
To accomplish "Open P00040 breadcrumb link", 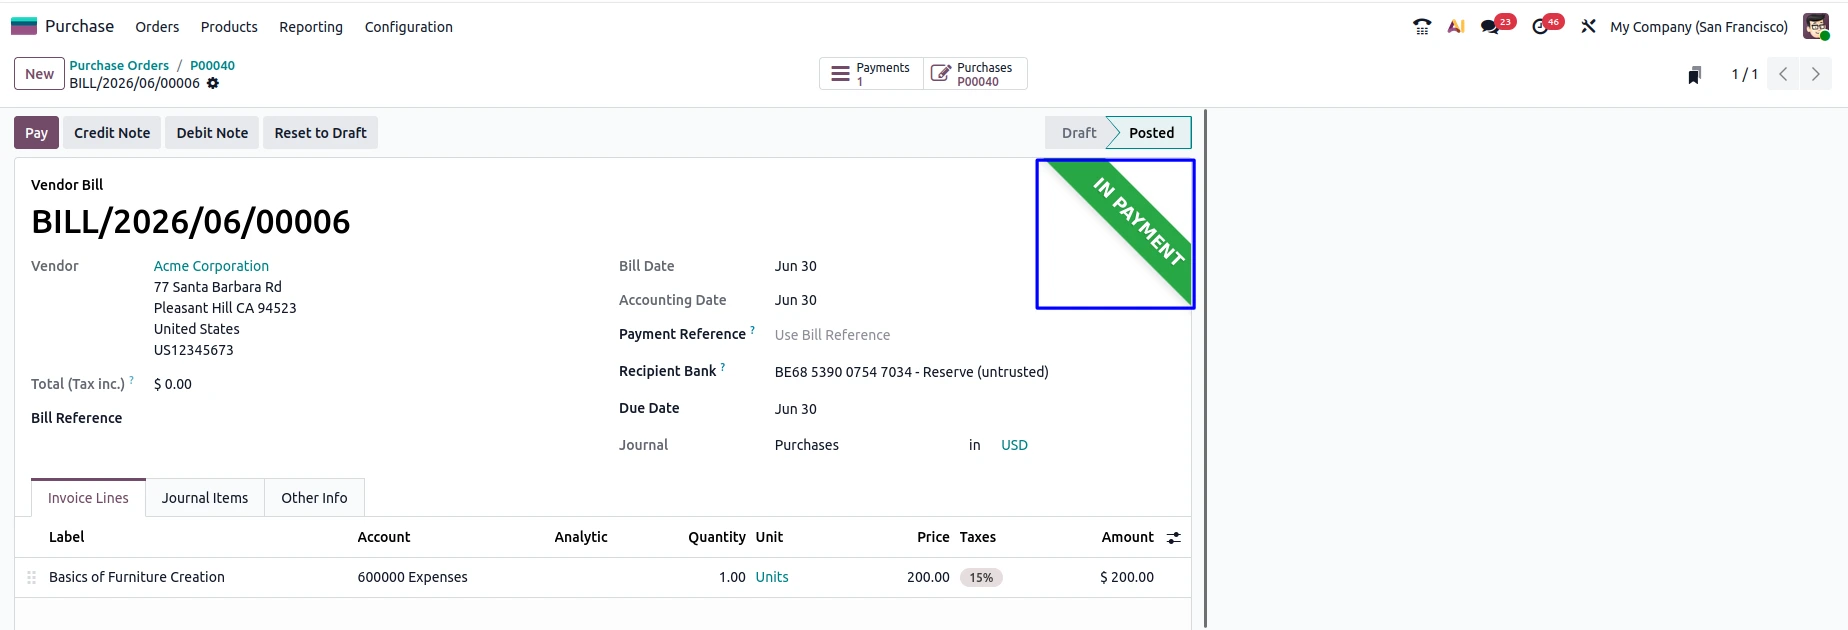I will click(x=212, y=65).
